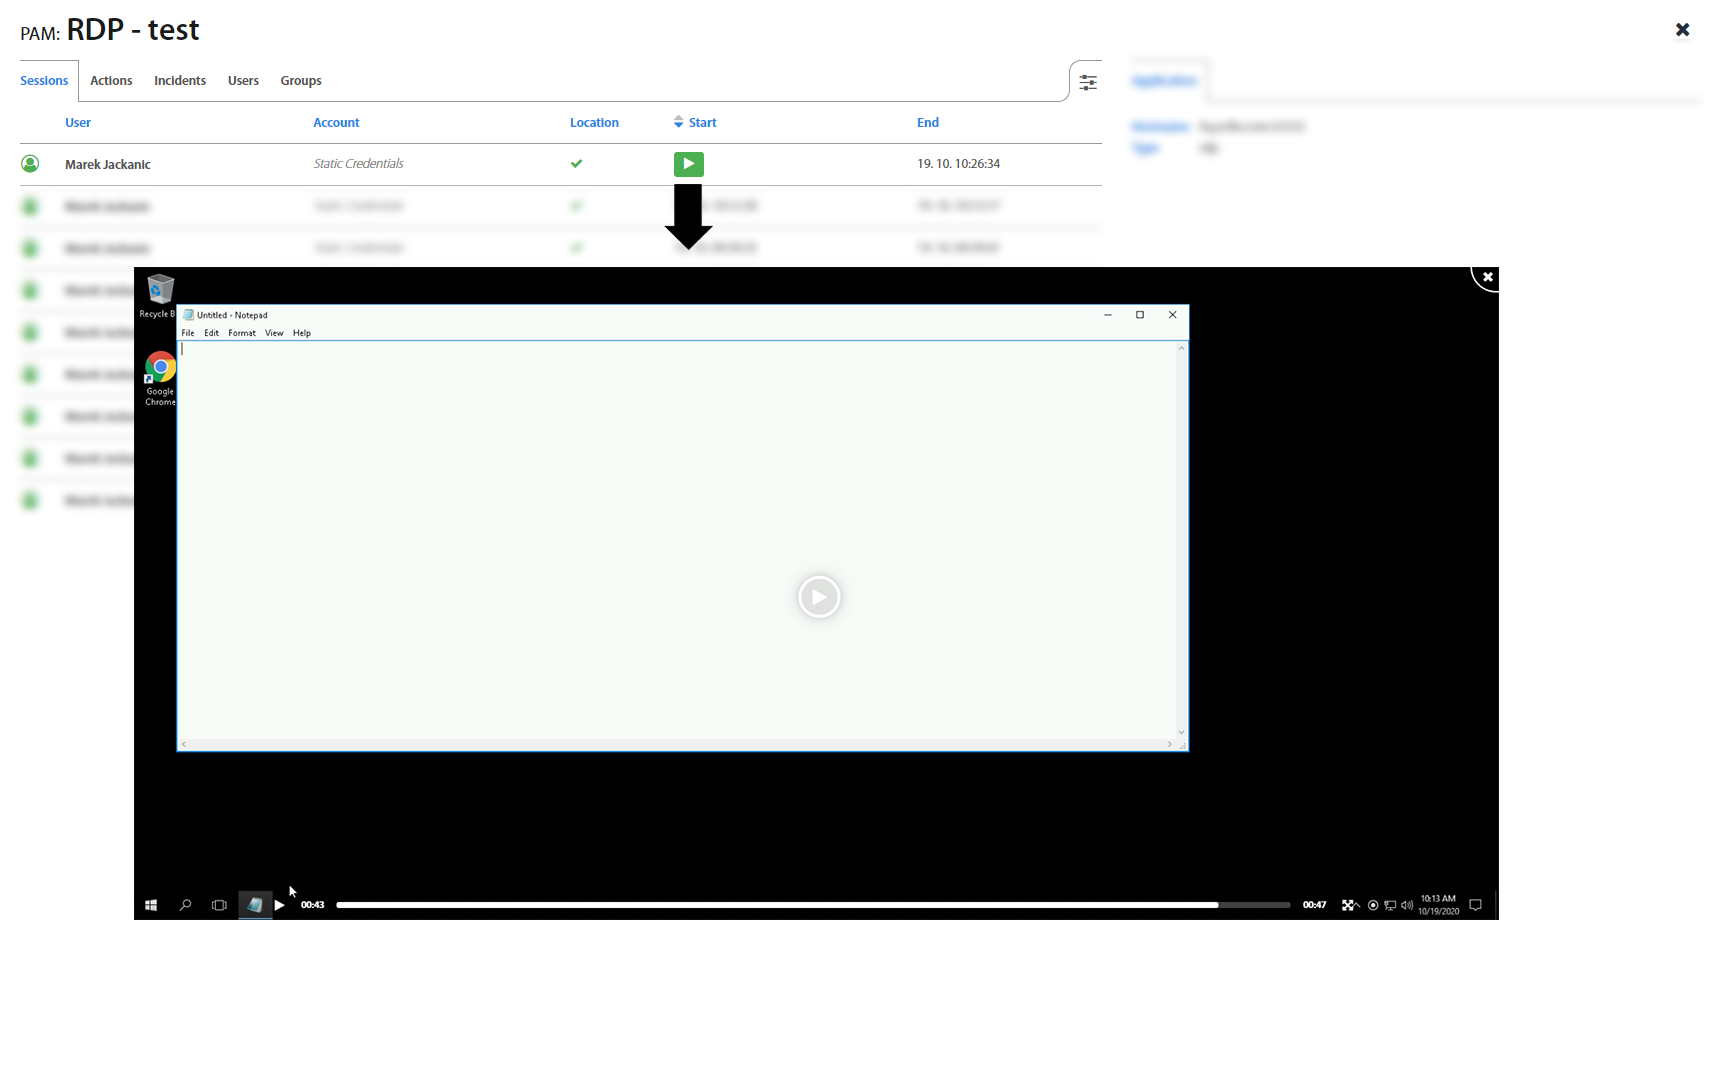
Task: Toggle fullscreen in the video player
Action: [1348, 905]
